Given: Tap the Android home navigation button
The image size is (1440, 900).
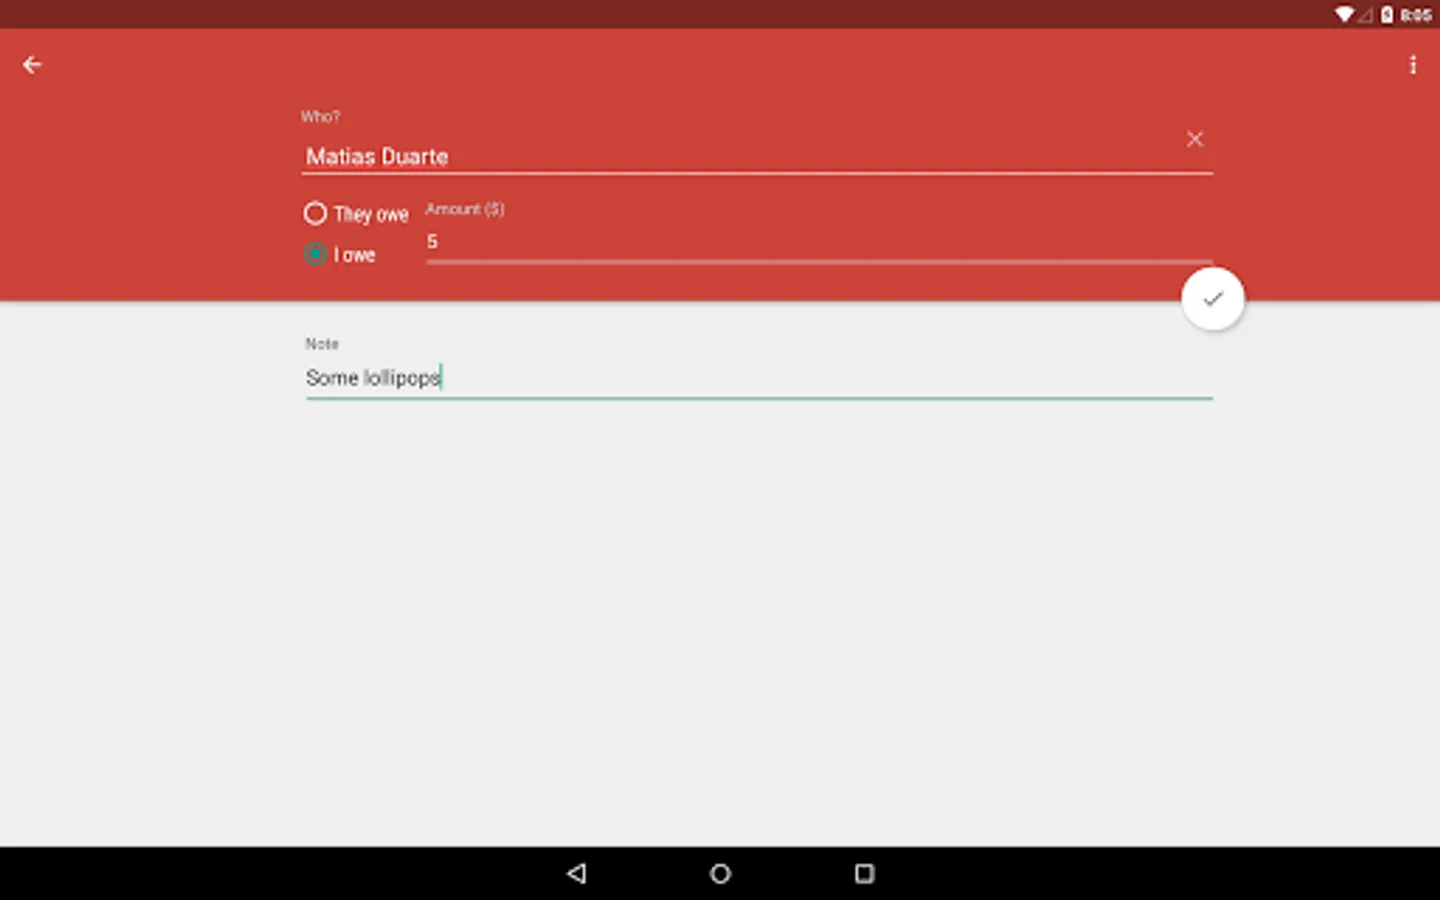Looking at the screenshot, I should point(720,873).
